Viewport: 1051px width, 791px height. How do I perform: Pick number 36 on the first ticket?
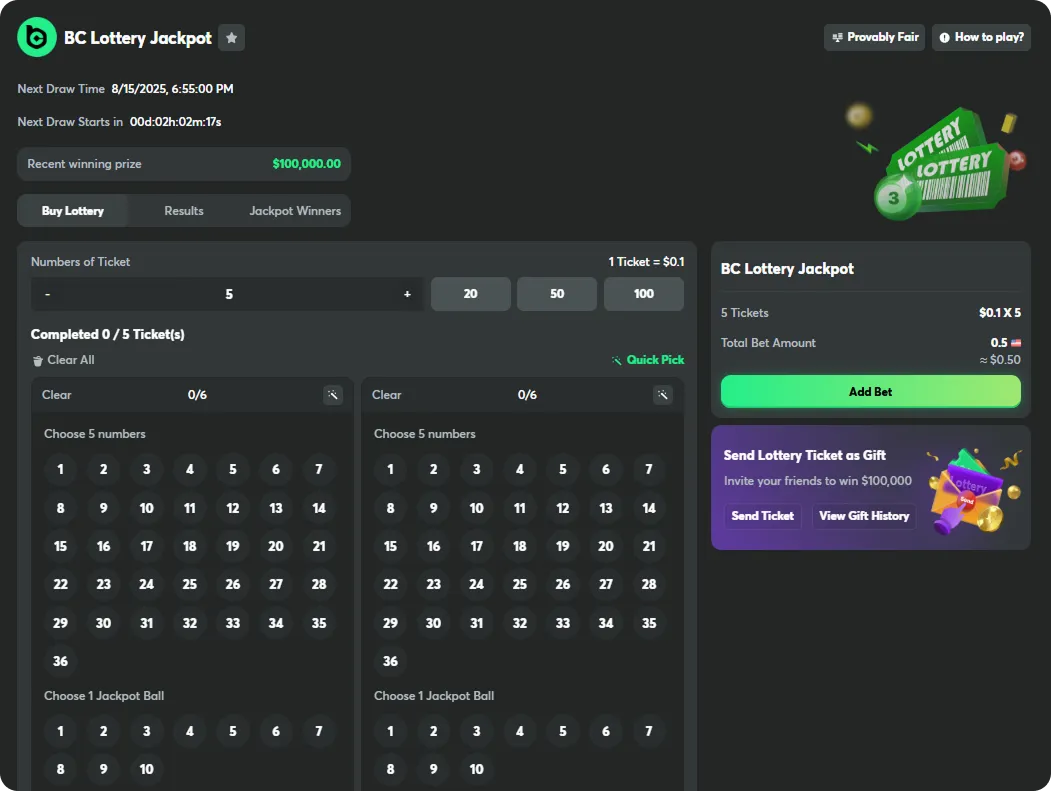click(60, 662)
